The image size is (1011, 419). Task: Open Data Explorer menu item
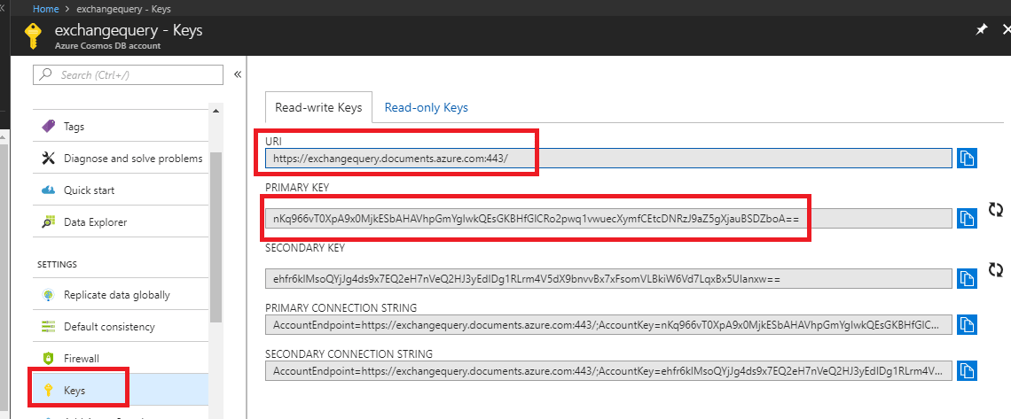click(121, 222)
